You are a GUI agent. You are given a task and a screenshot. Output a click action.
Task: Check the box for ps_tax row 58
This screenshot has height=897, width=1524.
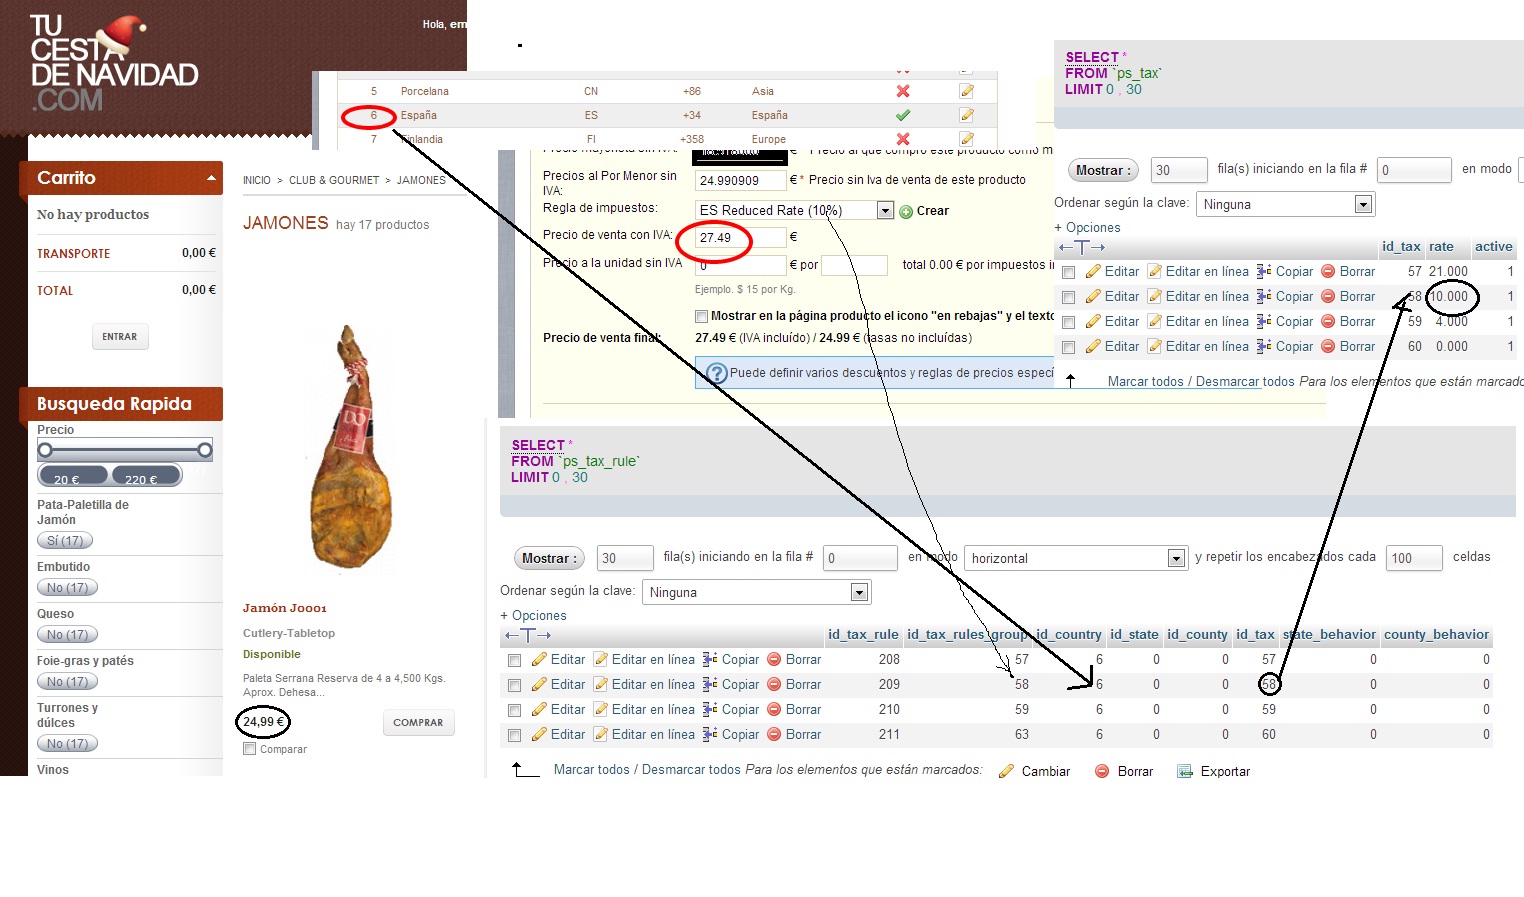pyautogui.click(x=1068, y=297)
